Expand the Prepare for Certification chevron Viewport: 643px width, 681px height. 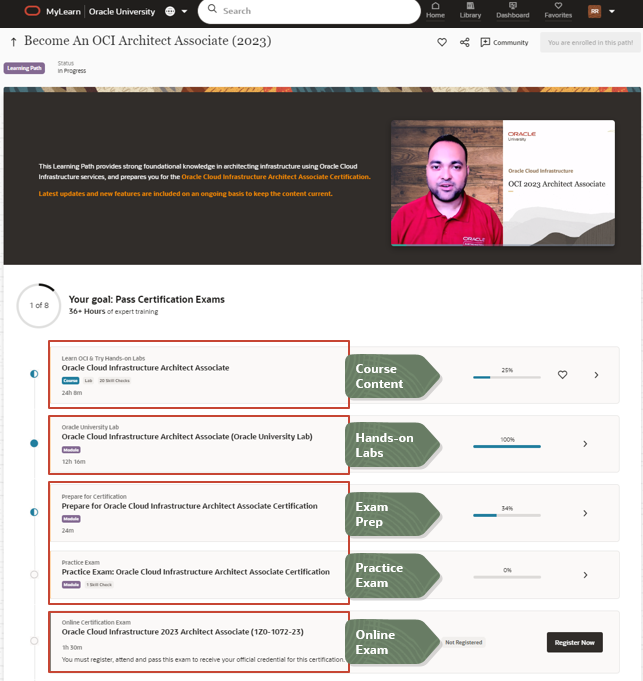[x=585, y=513]
